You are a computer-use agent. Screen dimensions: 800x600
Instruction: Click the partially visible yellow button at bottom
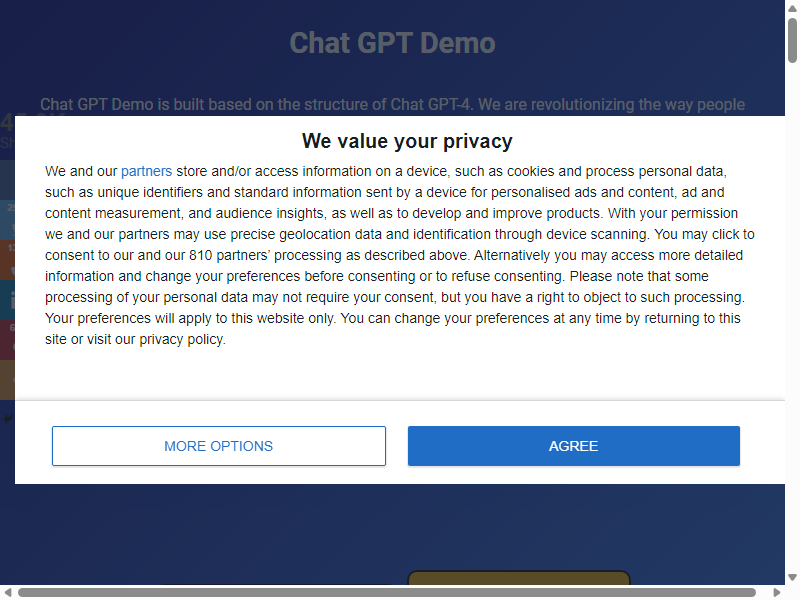(519, 578)
